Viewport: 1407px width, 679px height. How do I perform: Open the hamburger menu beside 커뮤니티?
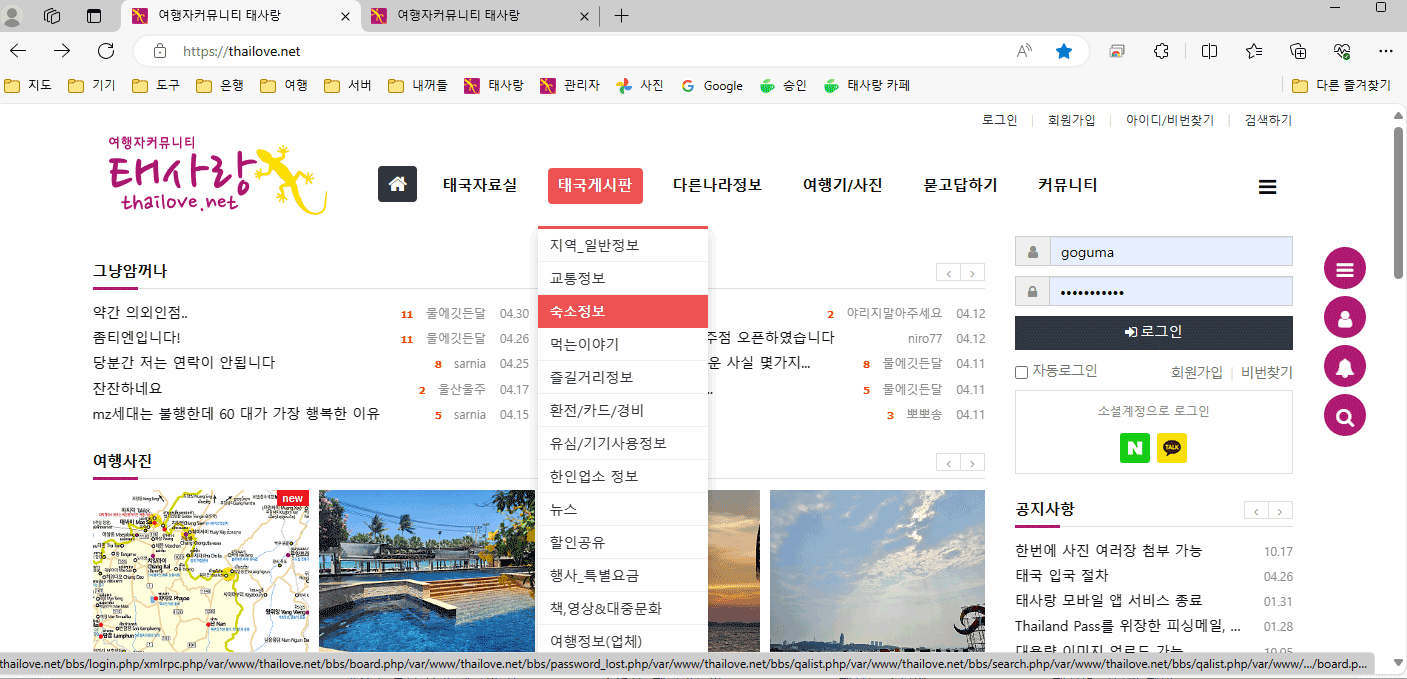[x=1267, y=186]
